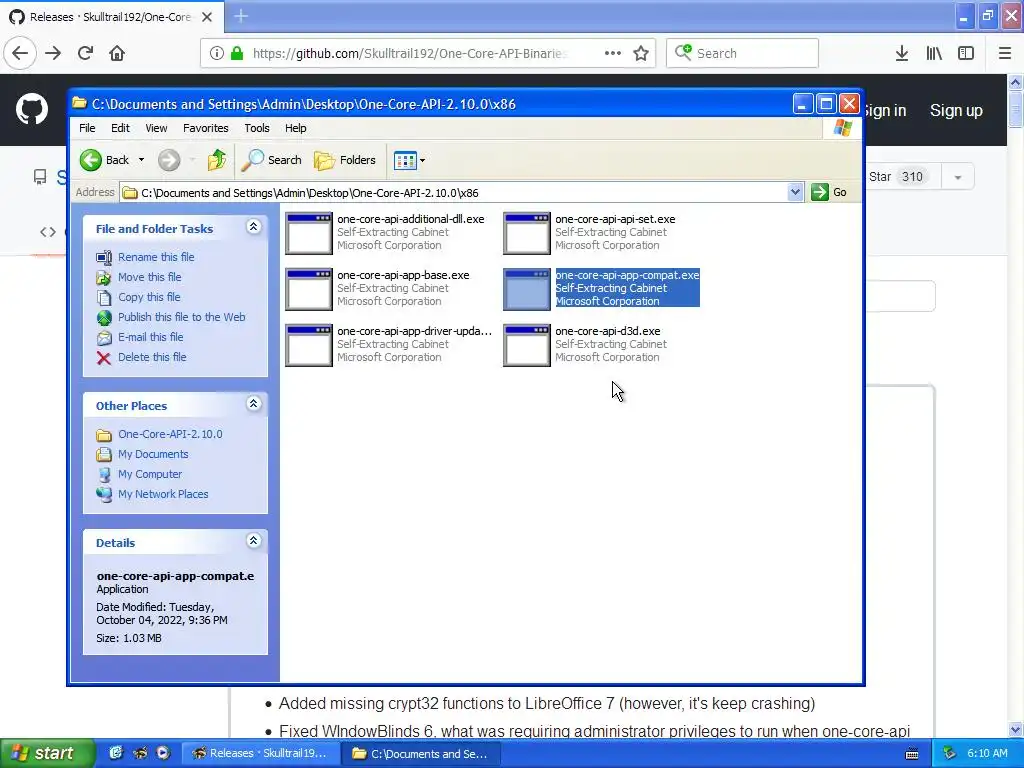This screenshot has width=1024, height=768.
Task: Click Delete this file
Action: click(152, 357)
